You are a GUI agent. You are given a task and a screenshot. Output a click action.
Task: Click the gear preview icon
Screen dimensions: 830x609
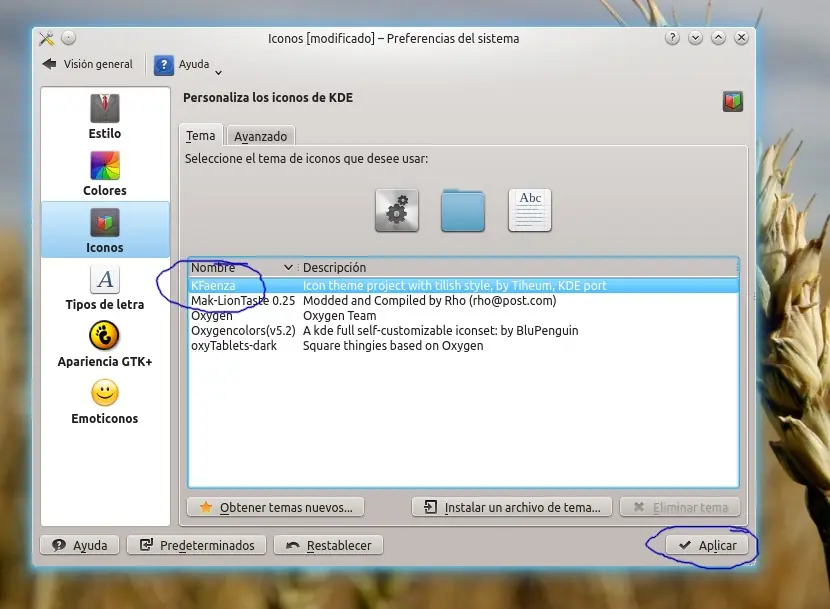(x=397, y=211)
